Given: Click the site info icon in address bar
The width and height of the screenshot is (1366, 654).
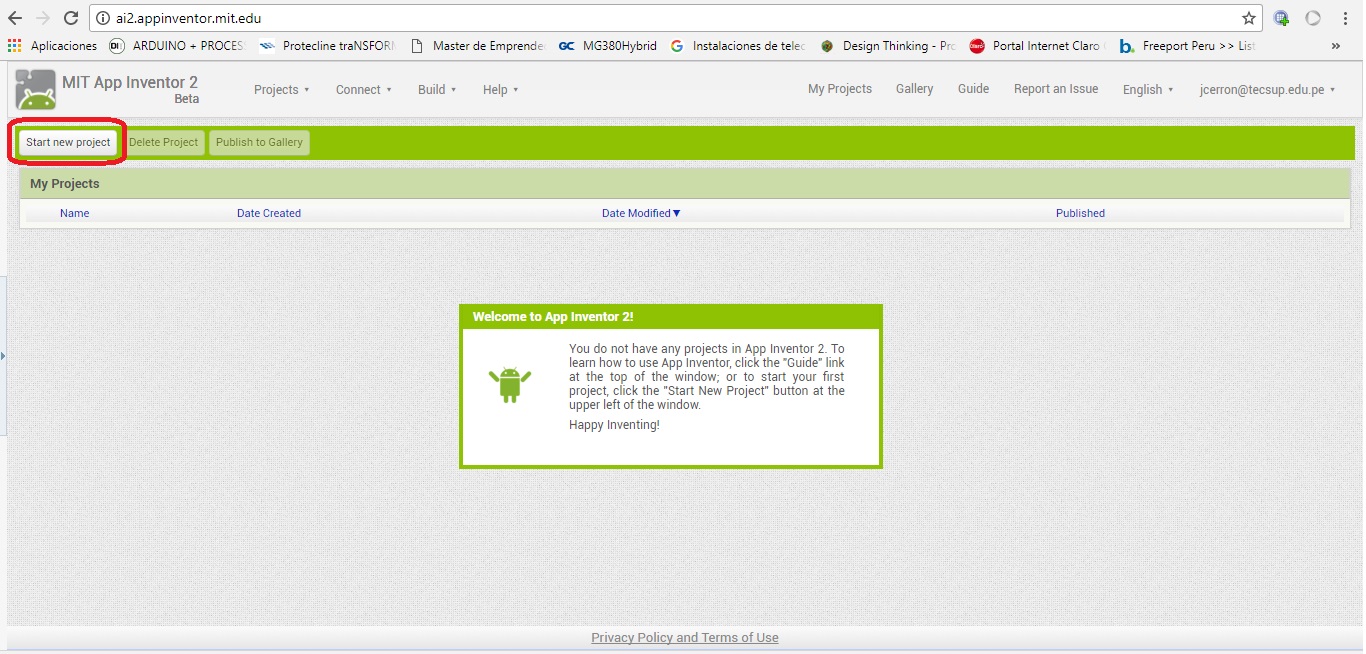Looking at the screenshot, I should tap(102, 18).
